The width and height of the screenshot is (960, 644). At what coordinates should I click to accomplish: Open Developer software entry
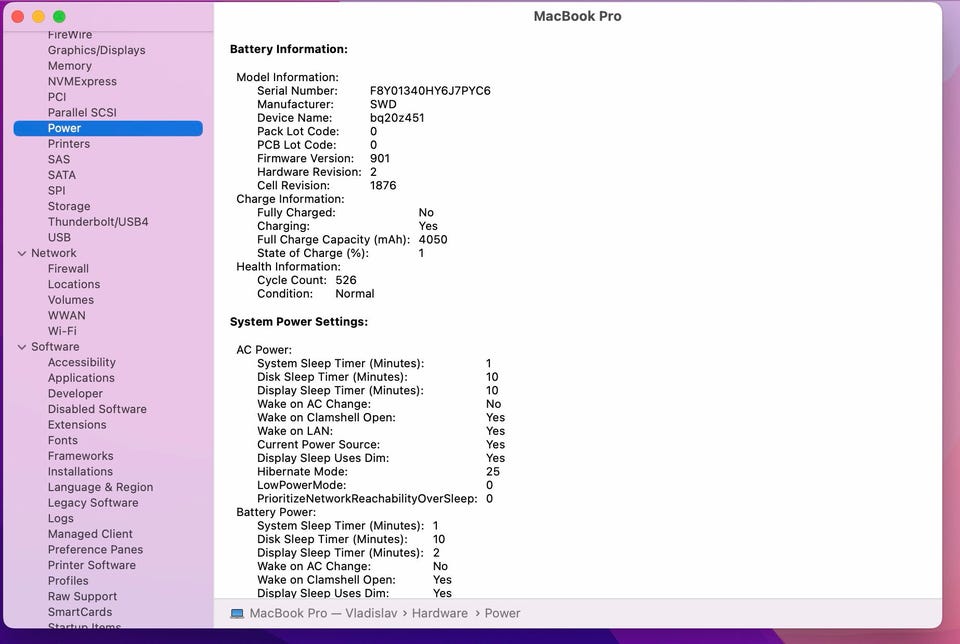[75, 394]
